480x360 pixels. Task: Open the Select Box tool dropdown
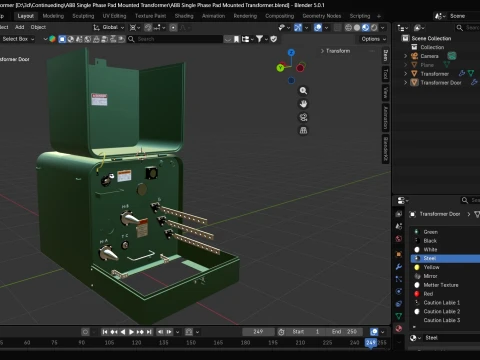coord(18,39)
